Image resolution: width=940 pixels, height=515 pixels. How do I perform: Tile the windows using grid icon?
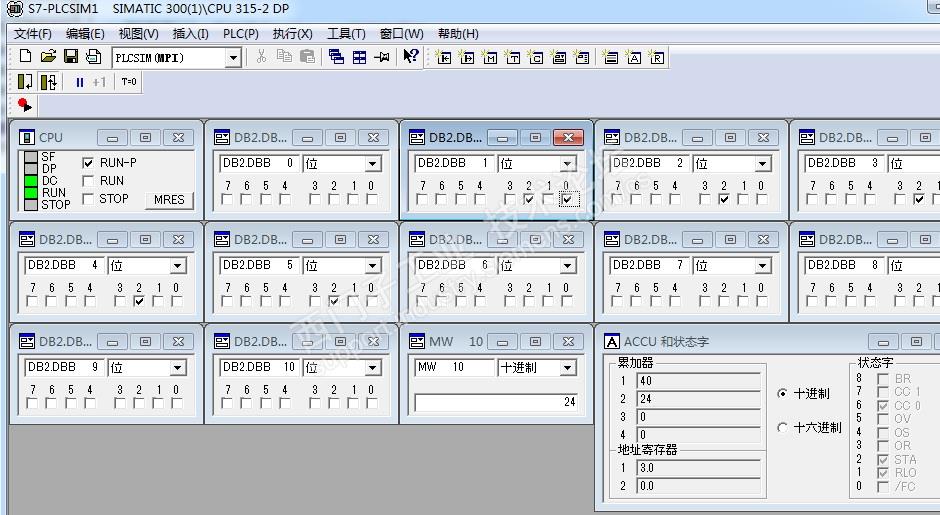[x=359, y=57]
